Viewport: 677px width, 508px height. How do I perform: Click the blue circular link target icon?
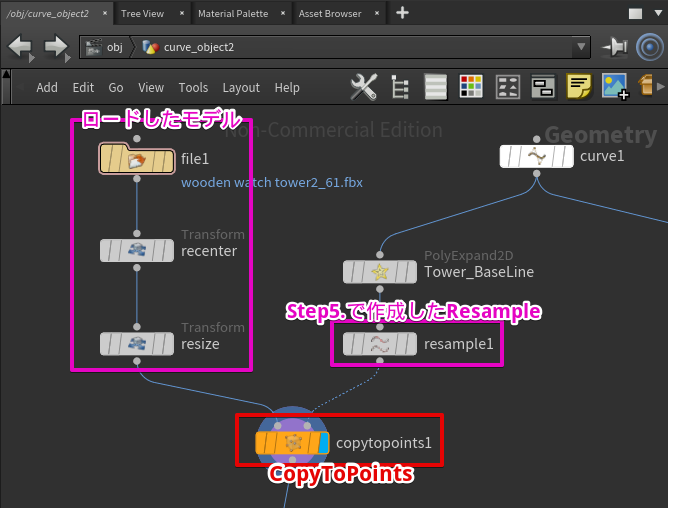point(650,47)
